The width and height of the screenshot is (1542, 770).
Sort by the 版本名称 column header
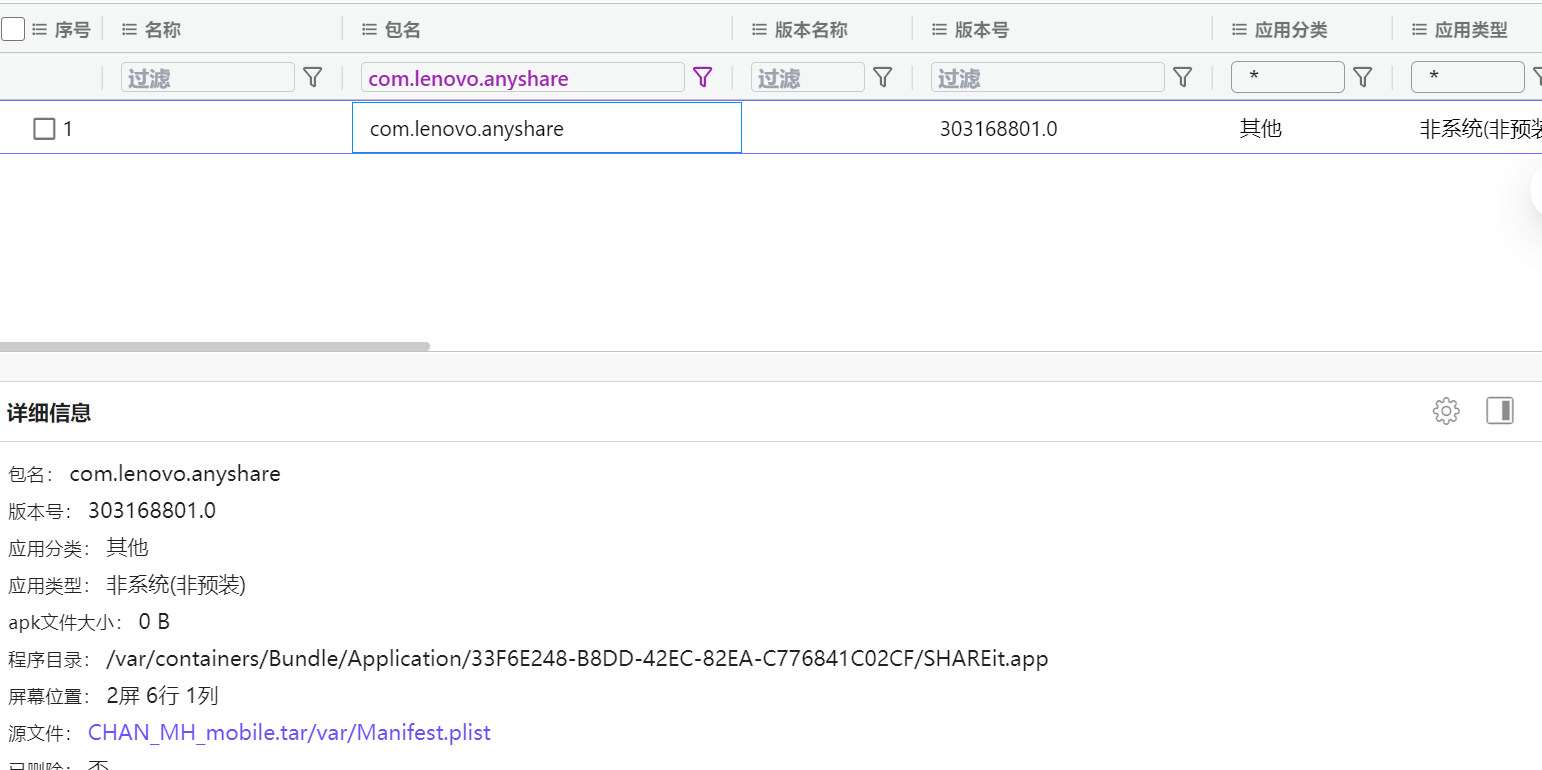click(x=811, y=30)
